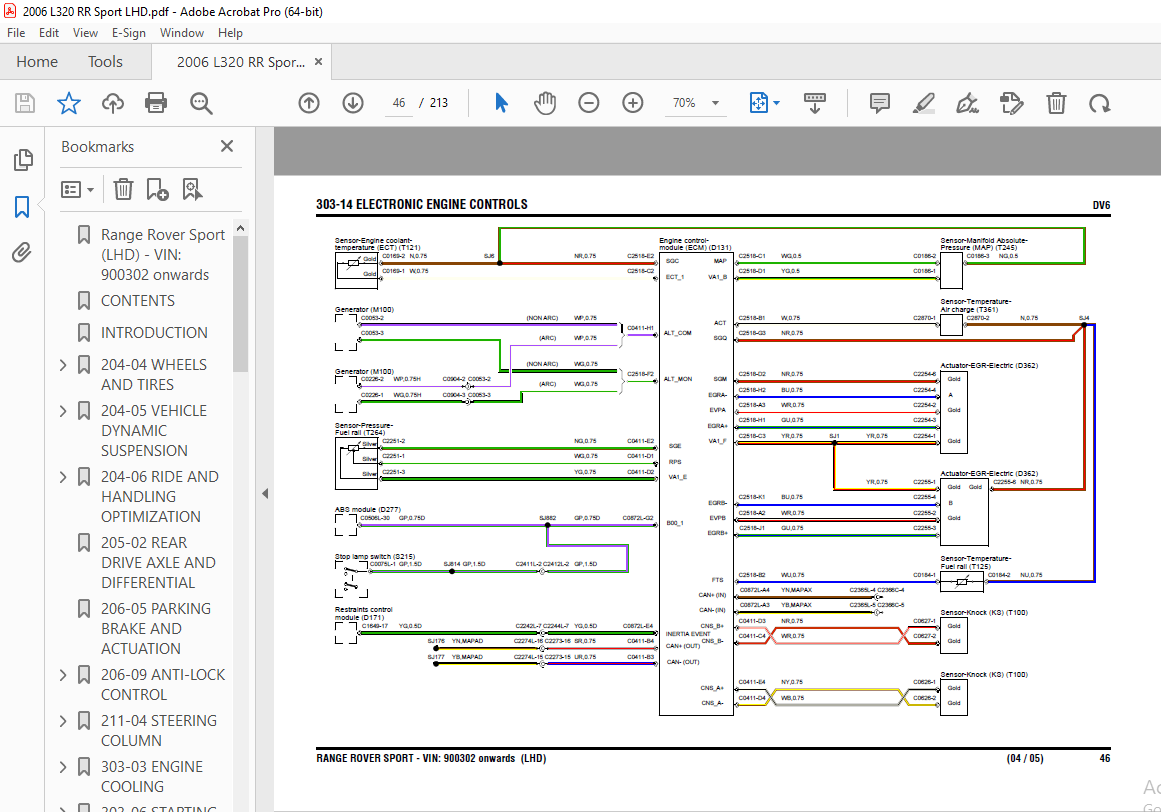Expand 204-04 Wheels and Tires bookmark
This screenshot has width=1161, height=812.
pyautogui.click(x=63, y=365)
